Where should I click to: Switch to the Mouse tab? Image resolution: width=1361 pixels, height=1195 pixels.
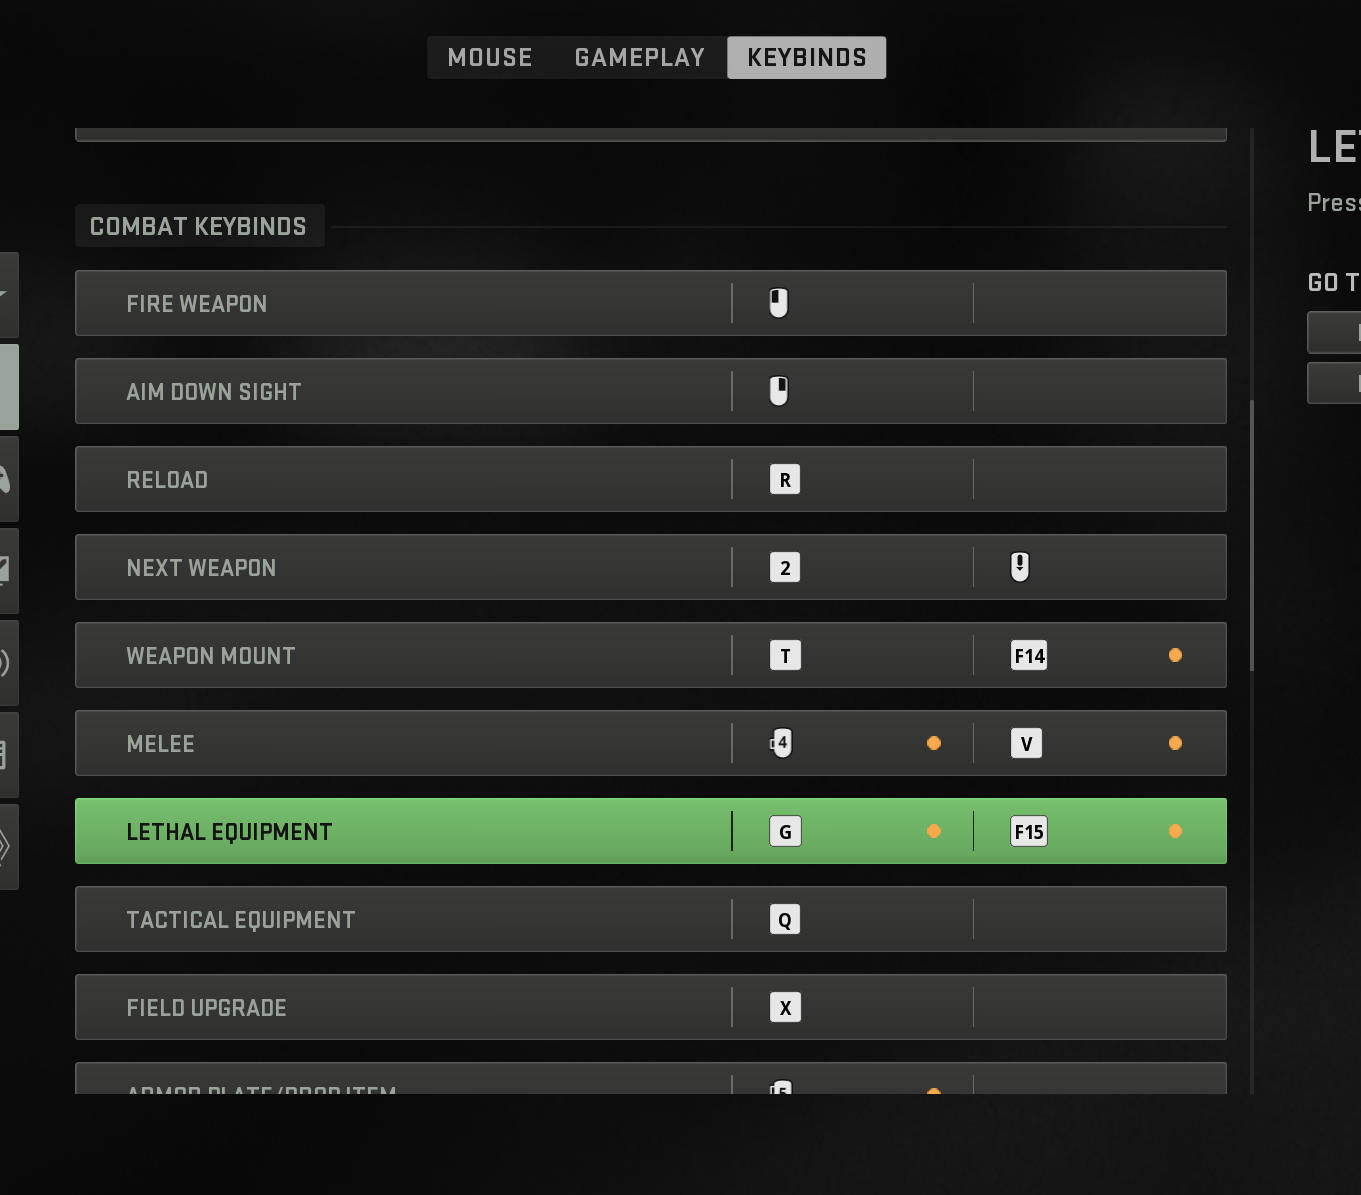click(489, 57)
